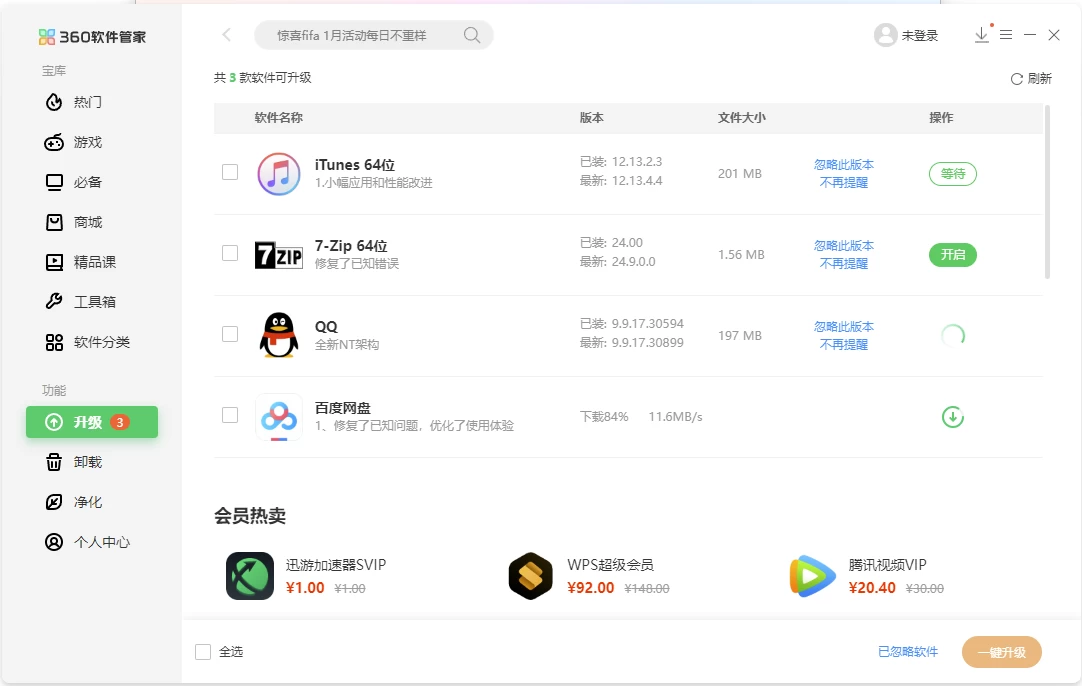Click the 刷新 refresh button
1082x686 pixels.
[1031, 79]
